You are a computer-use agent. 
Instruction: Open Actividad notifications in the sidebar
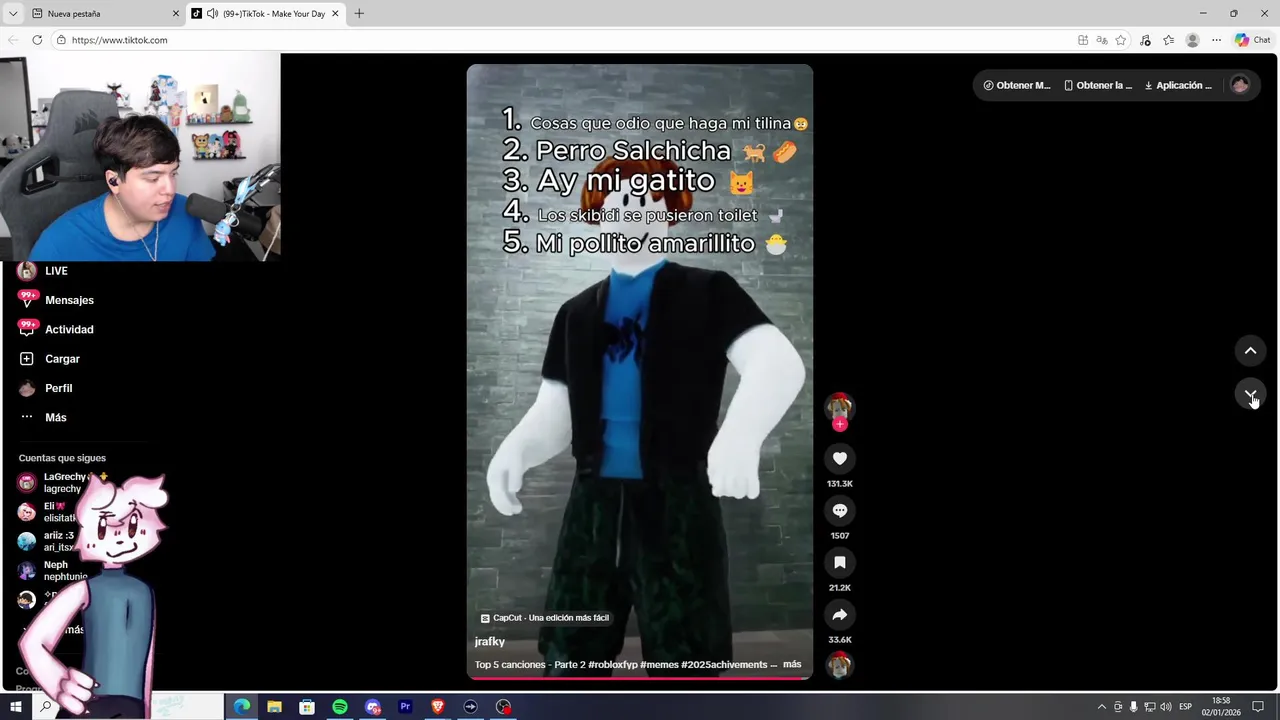click(x=69, y=329)
